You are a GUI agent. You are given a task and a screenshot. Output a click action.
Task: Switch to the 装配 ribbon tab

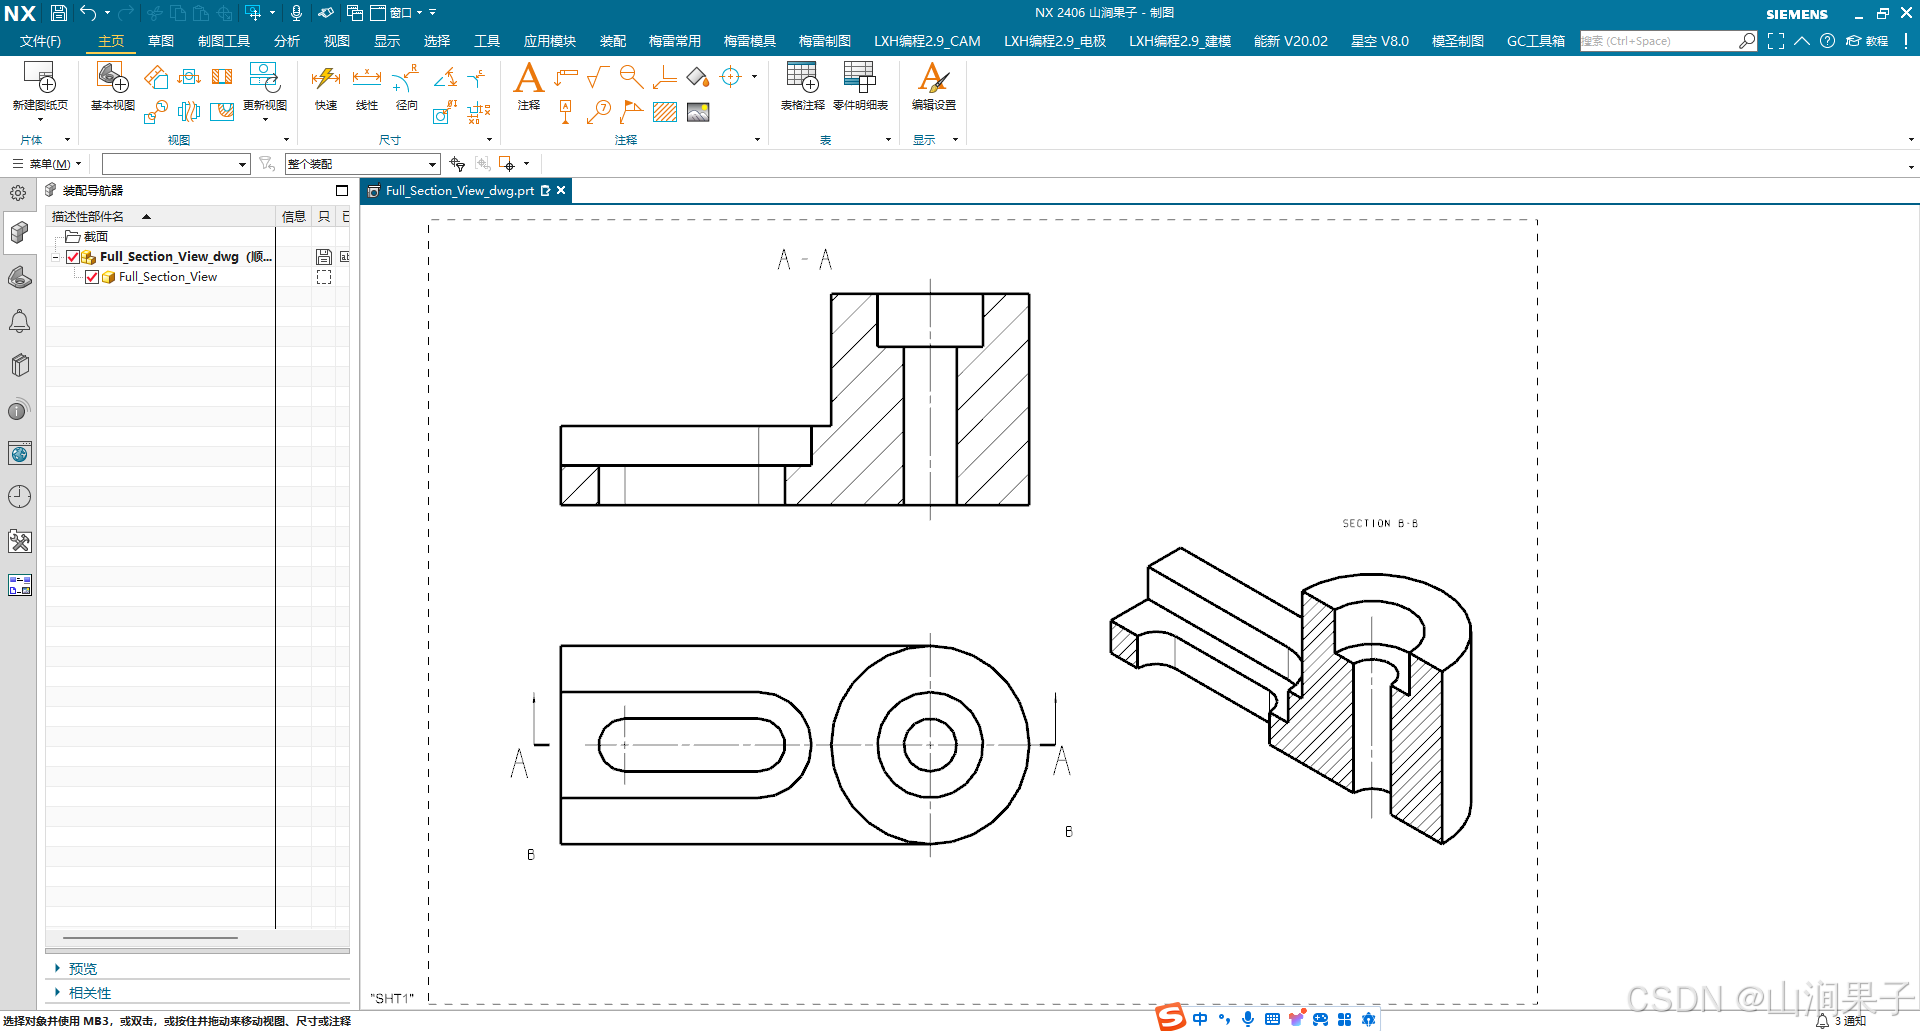point(612,41)
